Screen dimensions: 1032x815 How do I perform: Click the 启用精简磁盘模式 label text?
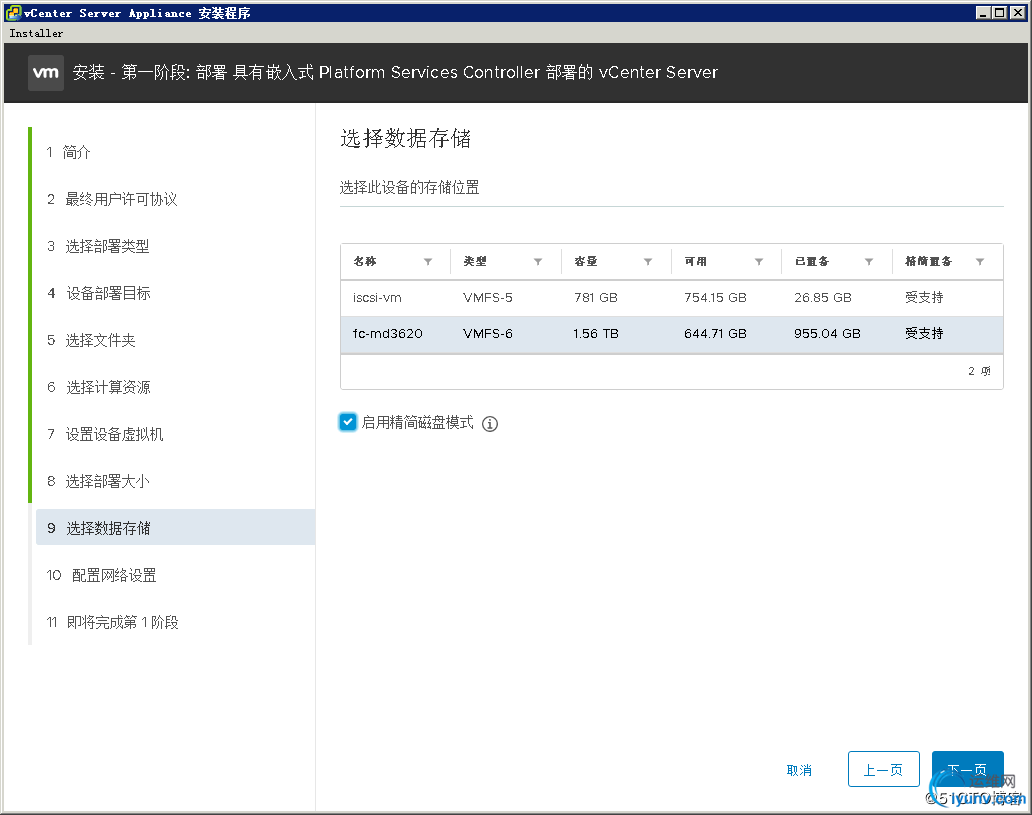[417, 423]
